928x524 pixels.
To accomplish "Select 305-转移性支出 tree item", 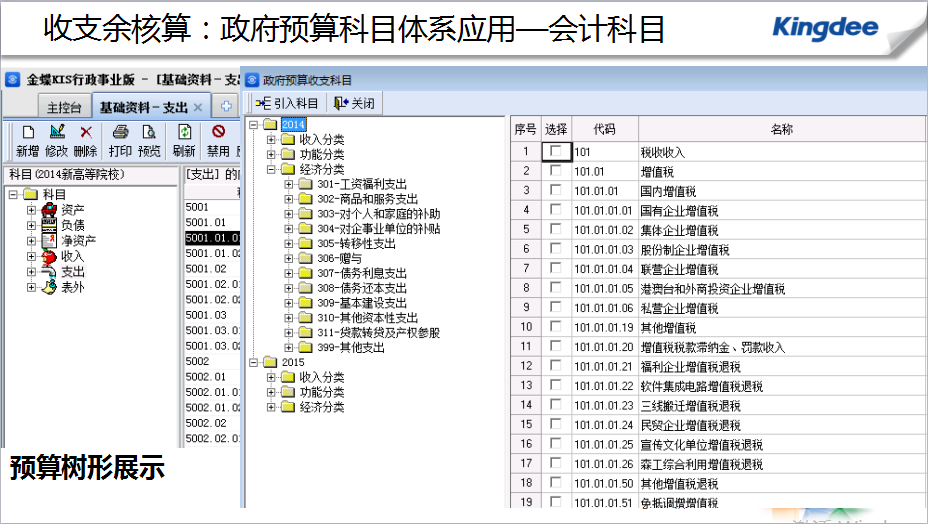I will click(x=356, y=243).
